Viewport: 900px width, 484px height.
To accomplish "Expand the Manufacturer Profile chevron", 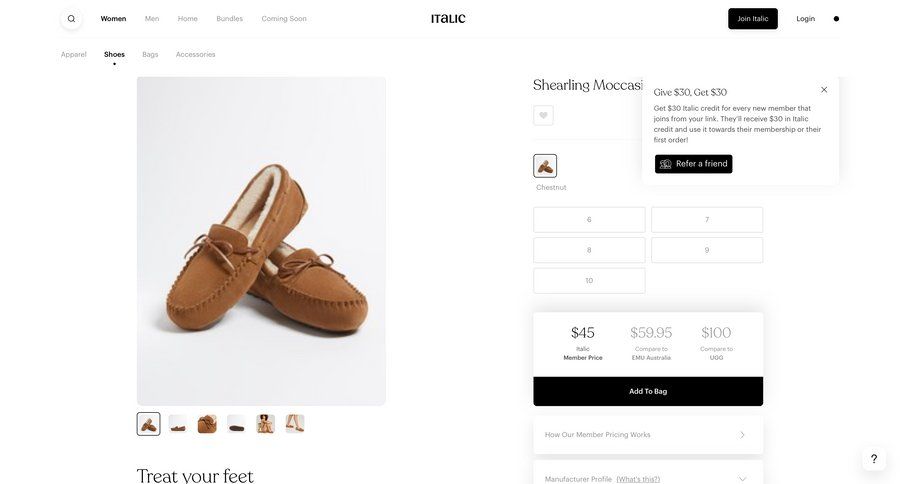I will click(742, 479).
